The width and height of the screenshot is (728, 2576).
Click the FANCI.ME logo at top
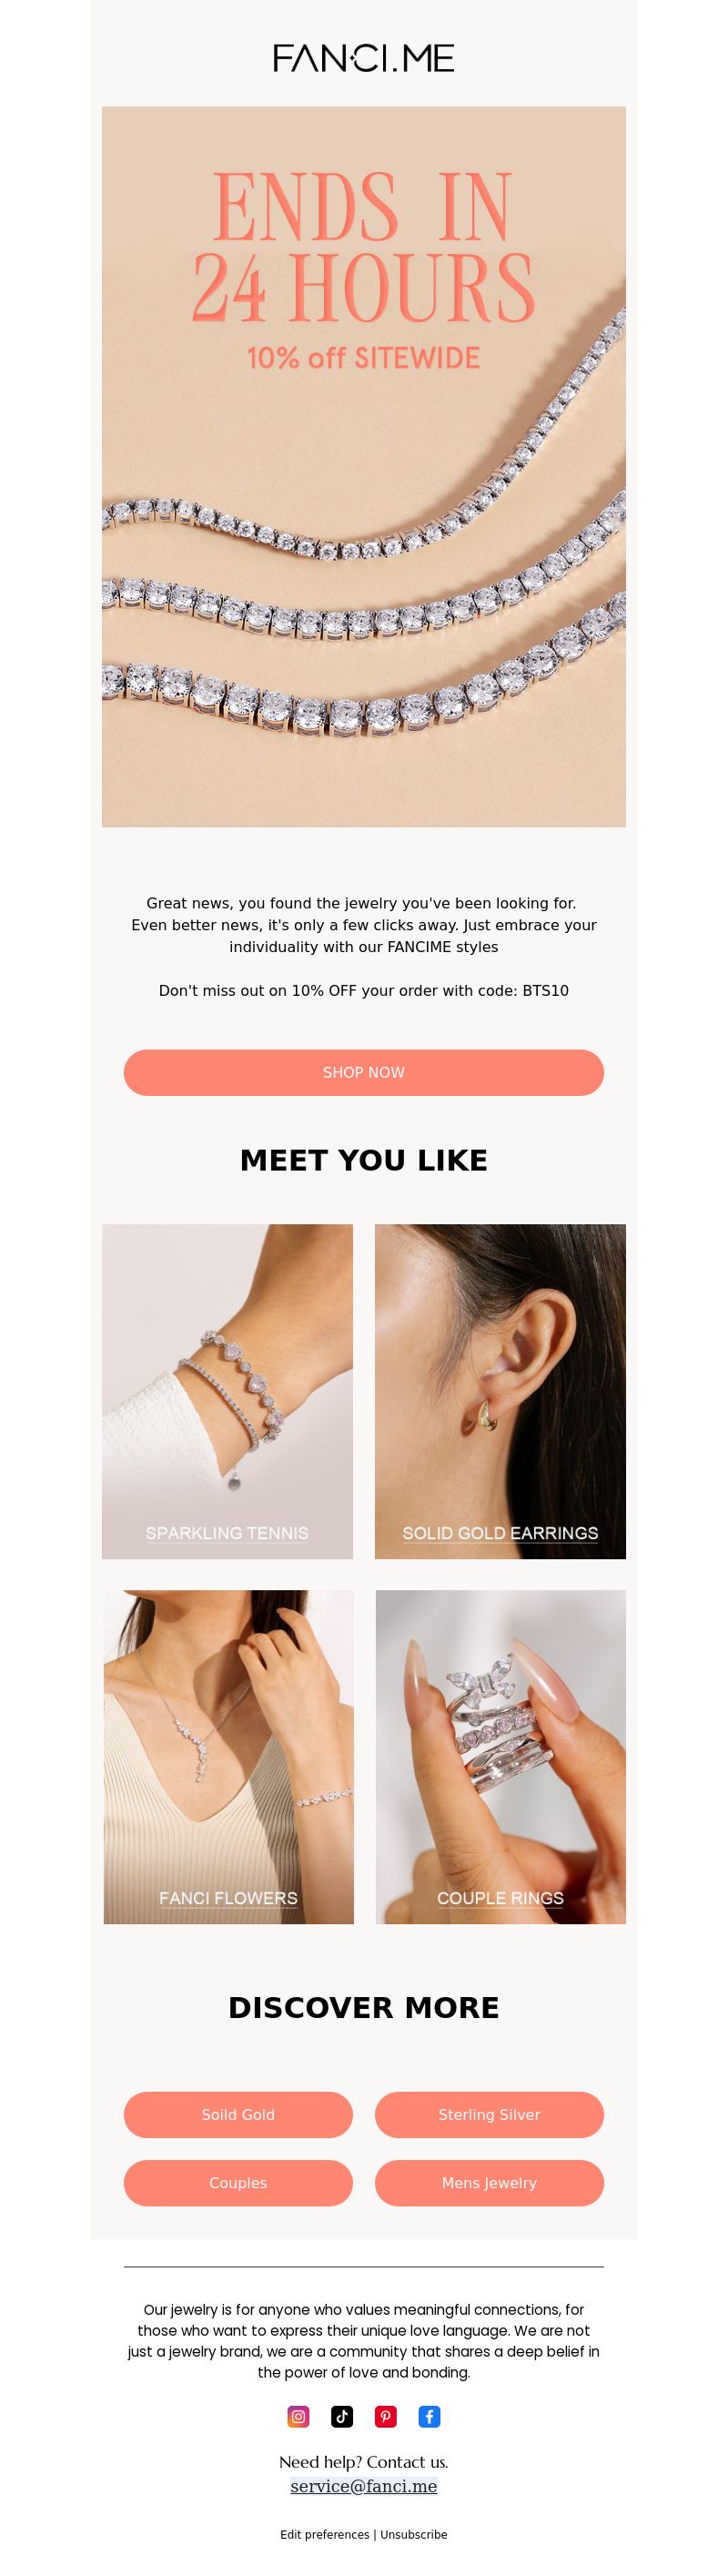tap(364, 58)
